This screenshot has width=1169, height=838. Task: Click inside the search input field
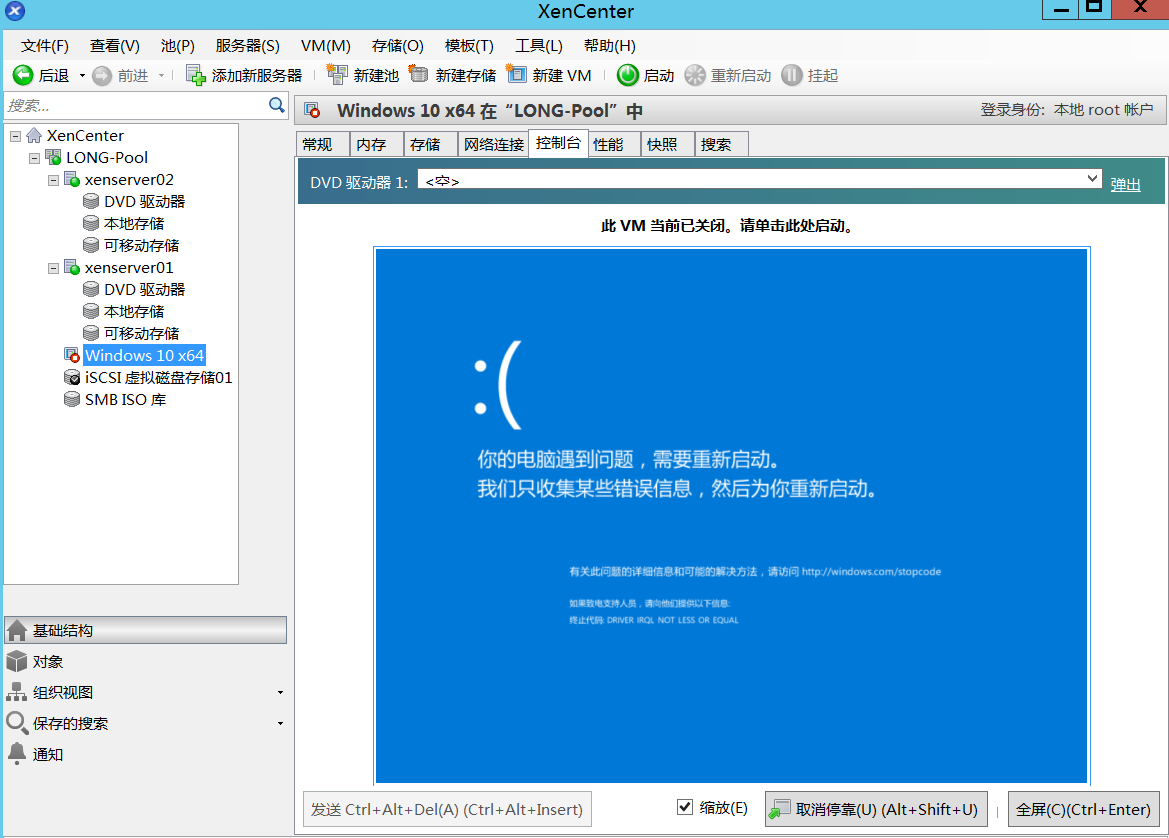136,106
